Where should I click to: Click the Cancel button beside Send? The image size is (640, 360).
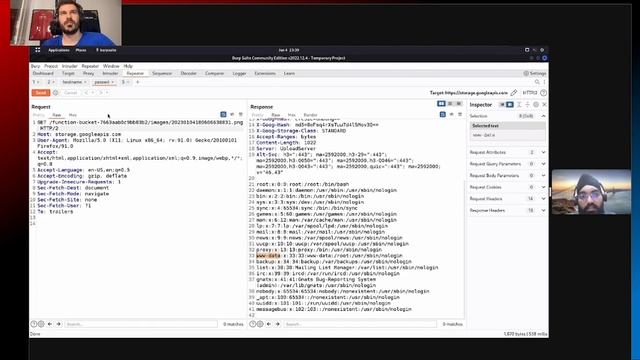click(x=70, y=93)
